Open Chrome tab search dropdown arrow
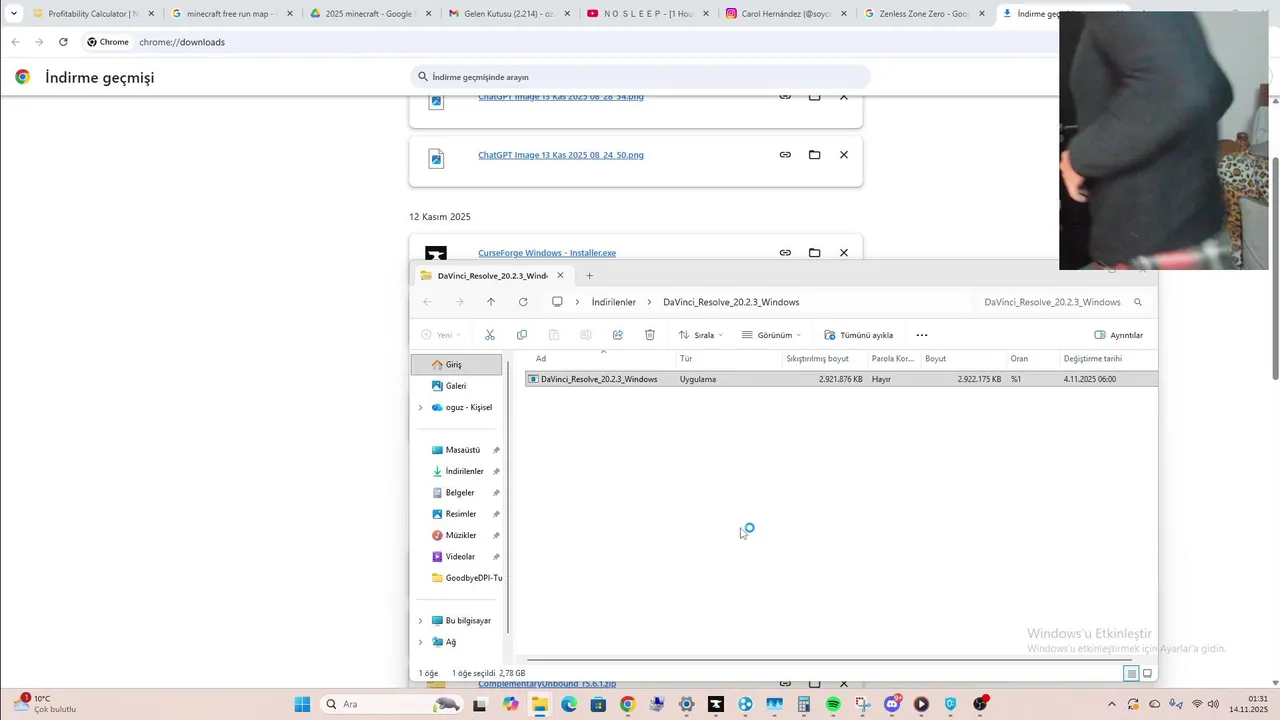 14,14
